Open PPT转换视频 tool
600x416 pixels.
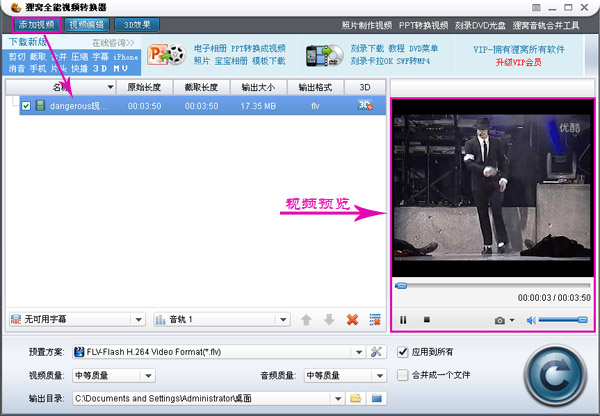coord(423,25)
